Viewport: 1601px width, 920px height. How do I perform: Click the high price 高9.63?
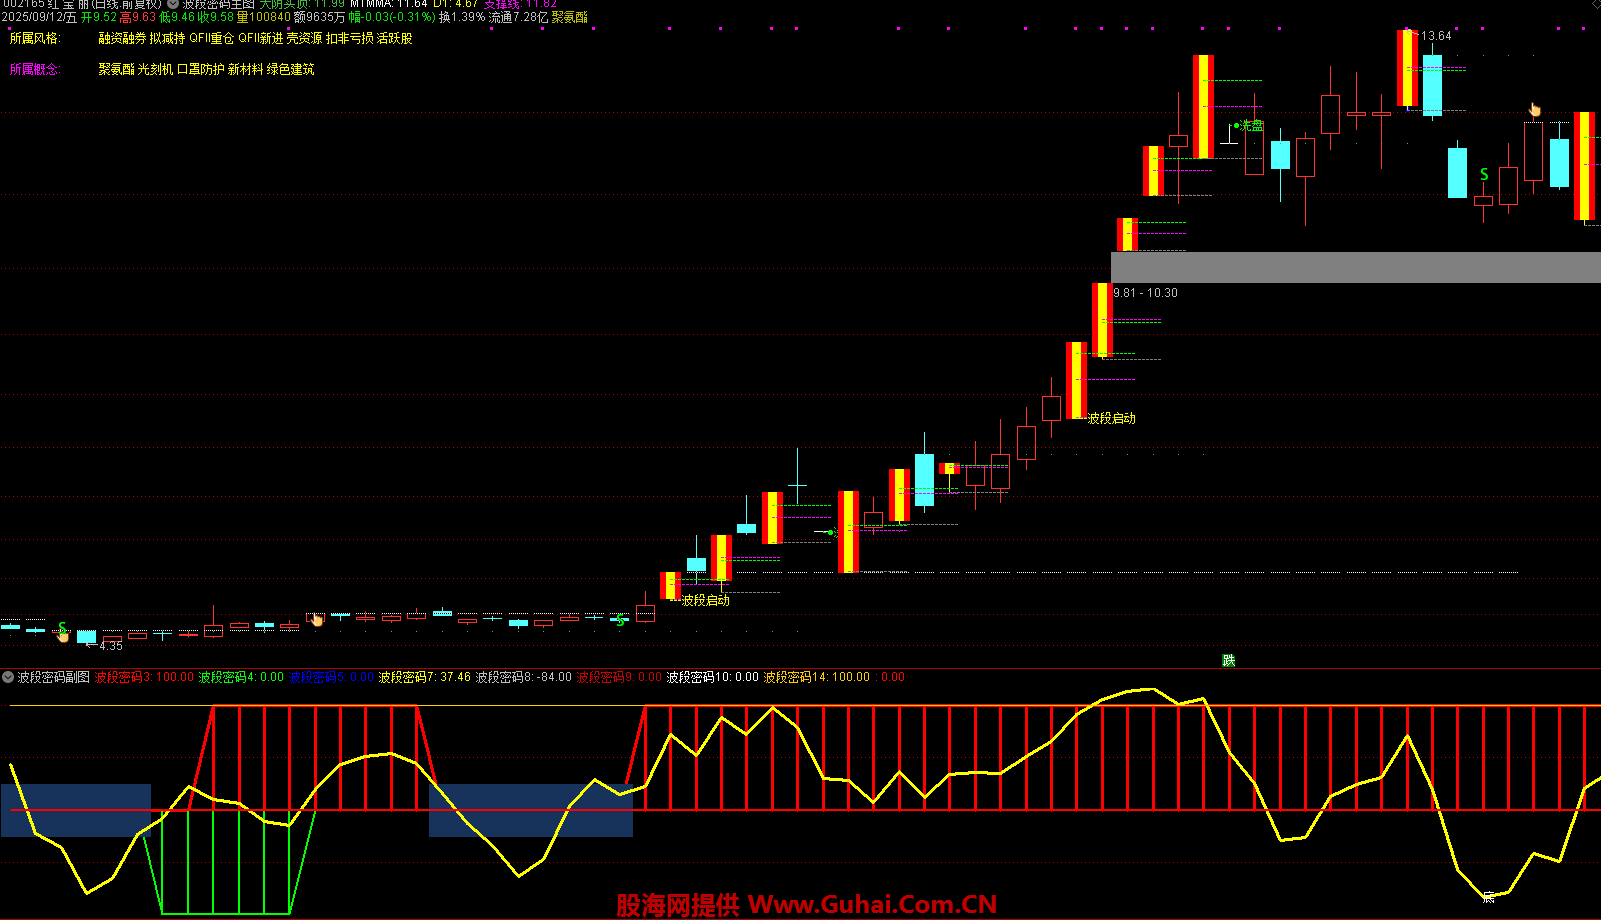[x=137, y=17]
